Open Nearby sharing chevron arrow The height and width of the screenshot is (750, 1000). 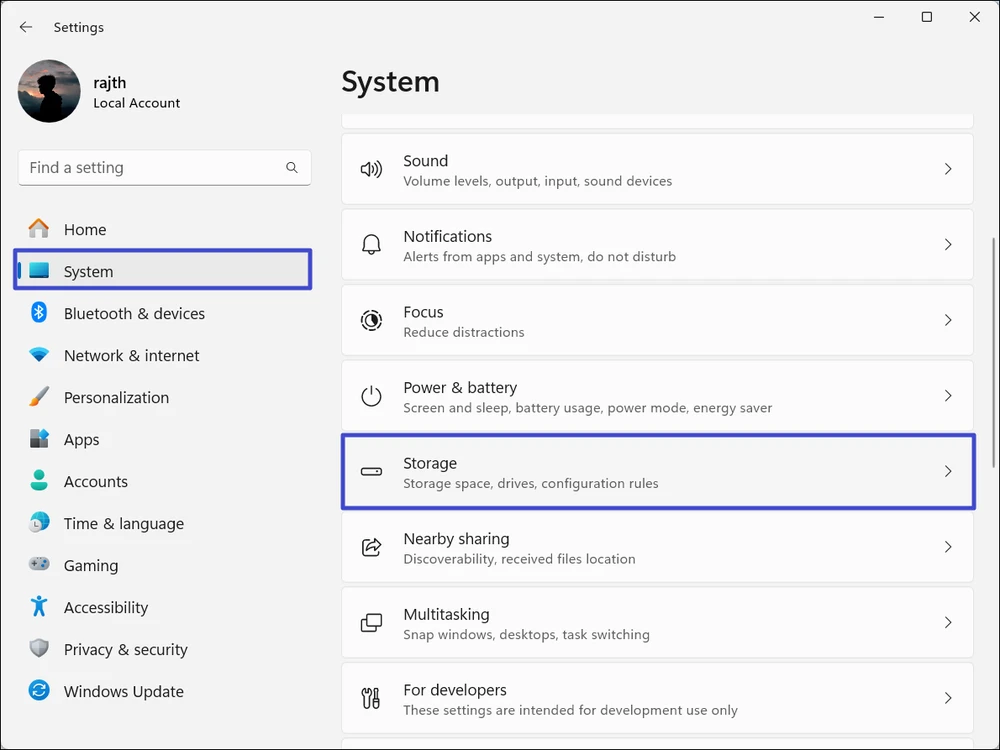tap(948, 547)
